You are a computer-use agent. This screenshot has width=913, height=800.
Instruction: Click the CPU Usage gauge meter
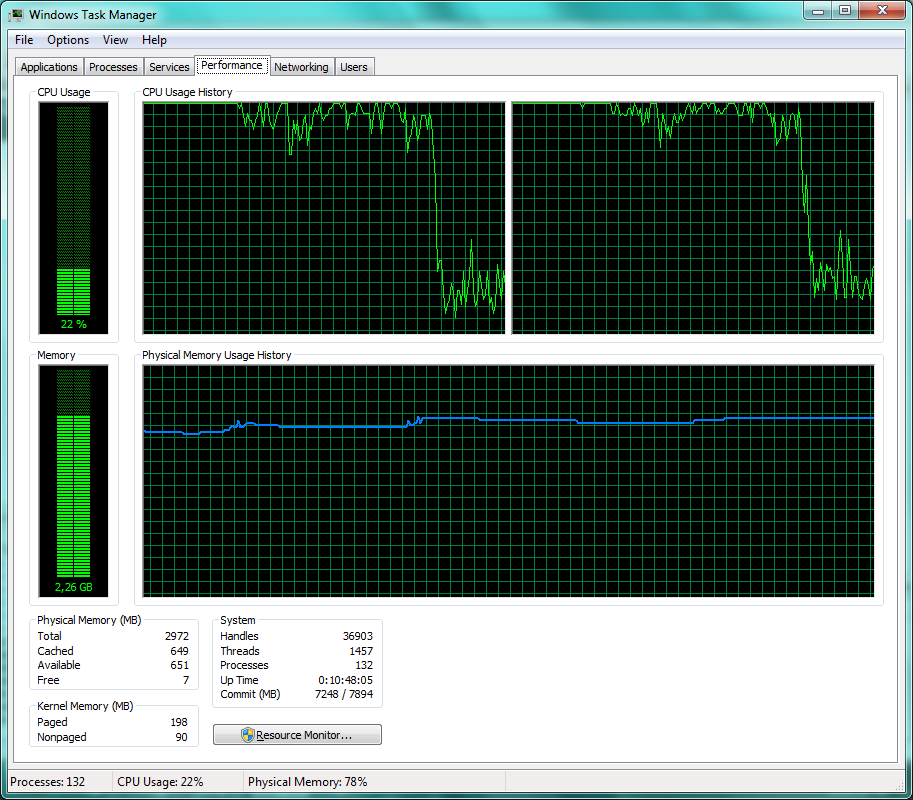click(x=73, y=215)
